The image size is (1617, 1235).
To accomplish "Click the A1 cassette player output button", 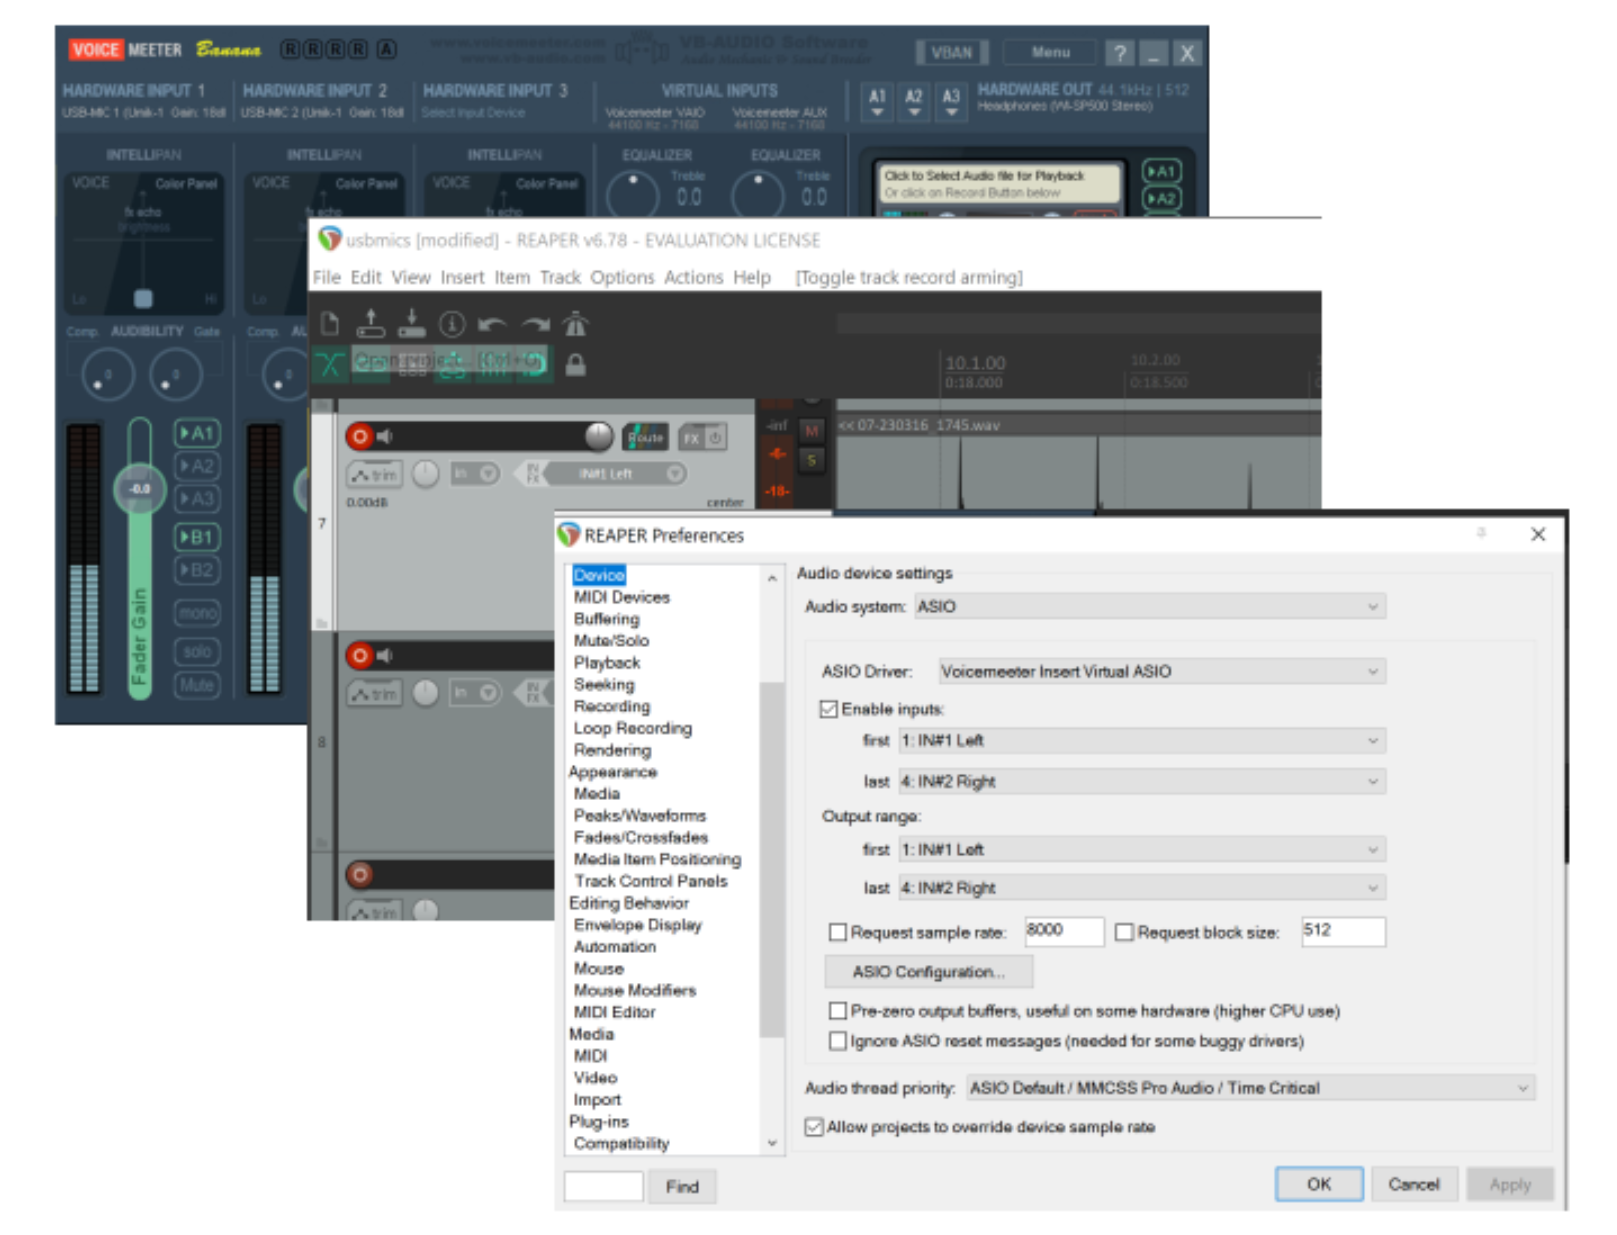I will click(1160, 172).
